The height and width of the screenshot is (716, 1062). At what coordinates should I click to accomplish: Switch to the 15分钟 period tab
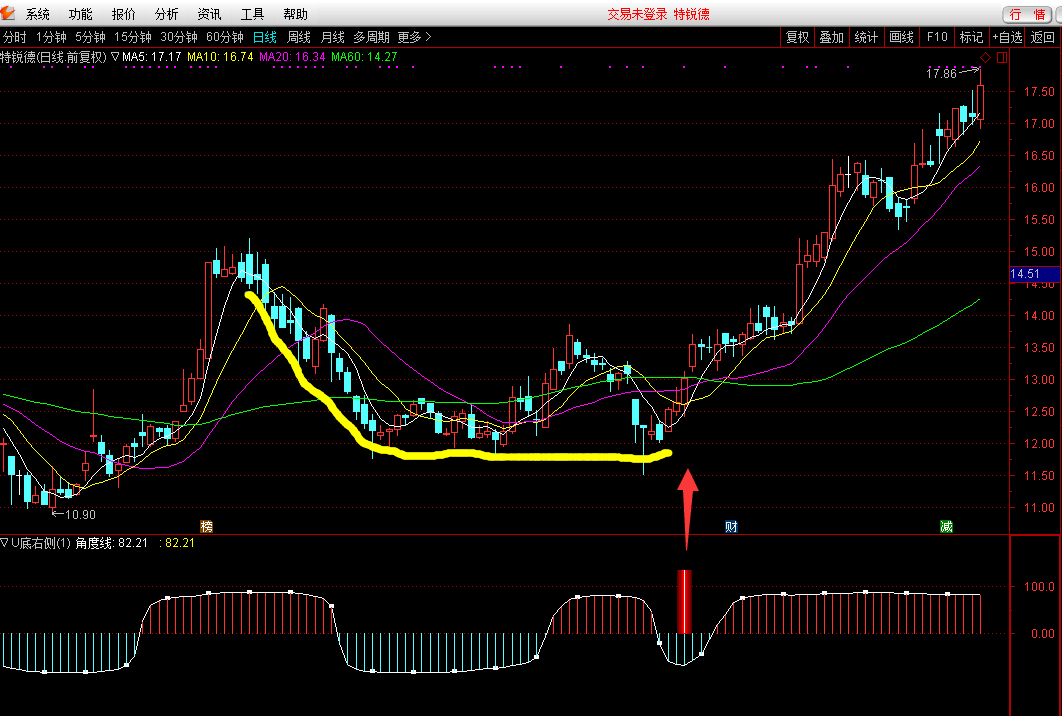(133, 37)
